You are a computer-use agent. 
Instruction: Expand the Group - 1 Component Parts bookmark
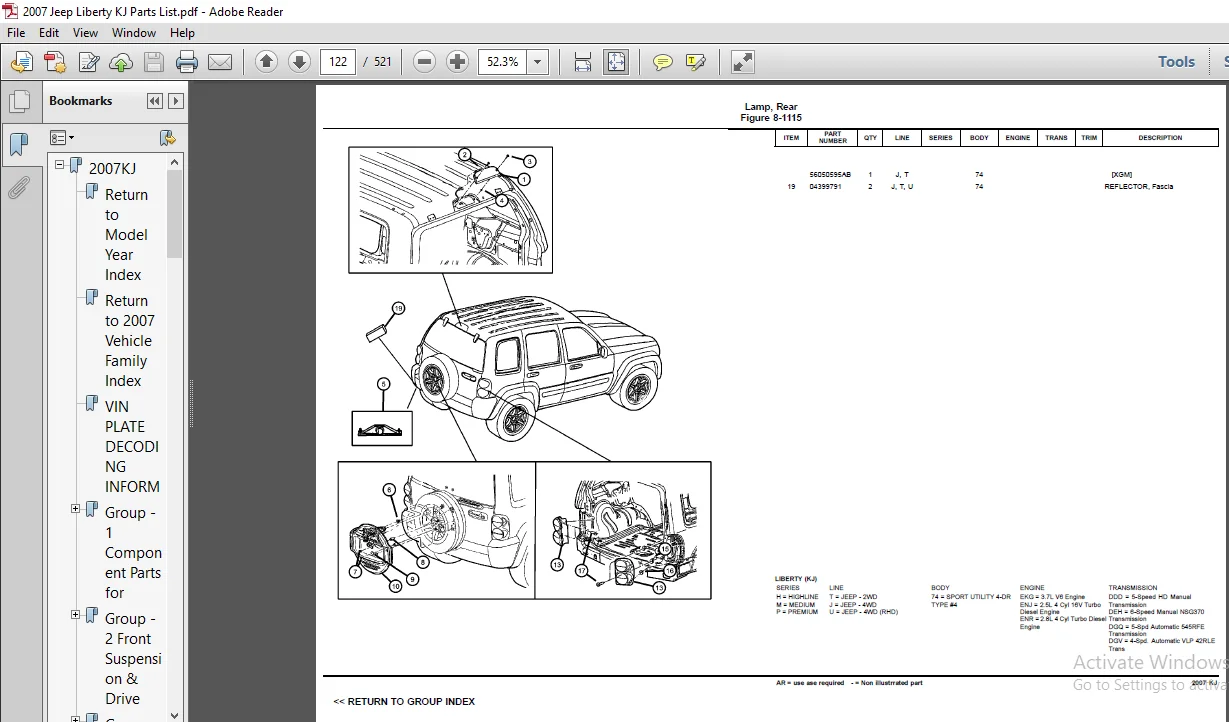point(76,509)
